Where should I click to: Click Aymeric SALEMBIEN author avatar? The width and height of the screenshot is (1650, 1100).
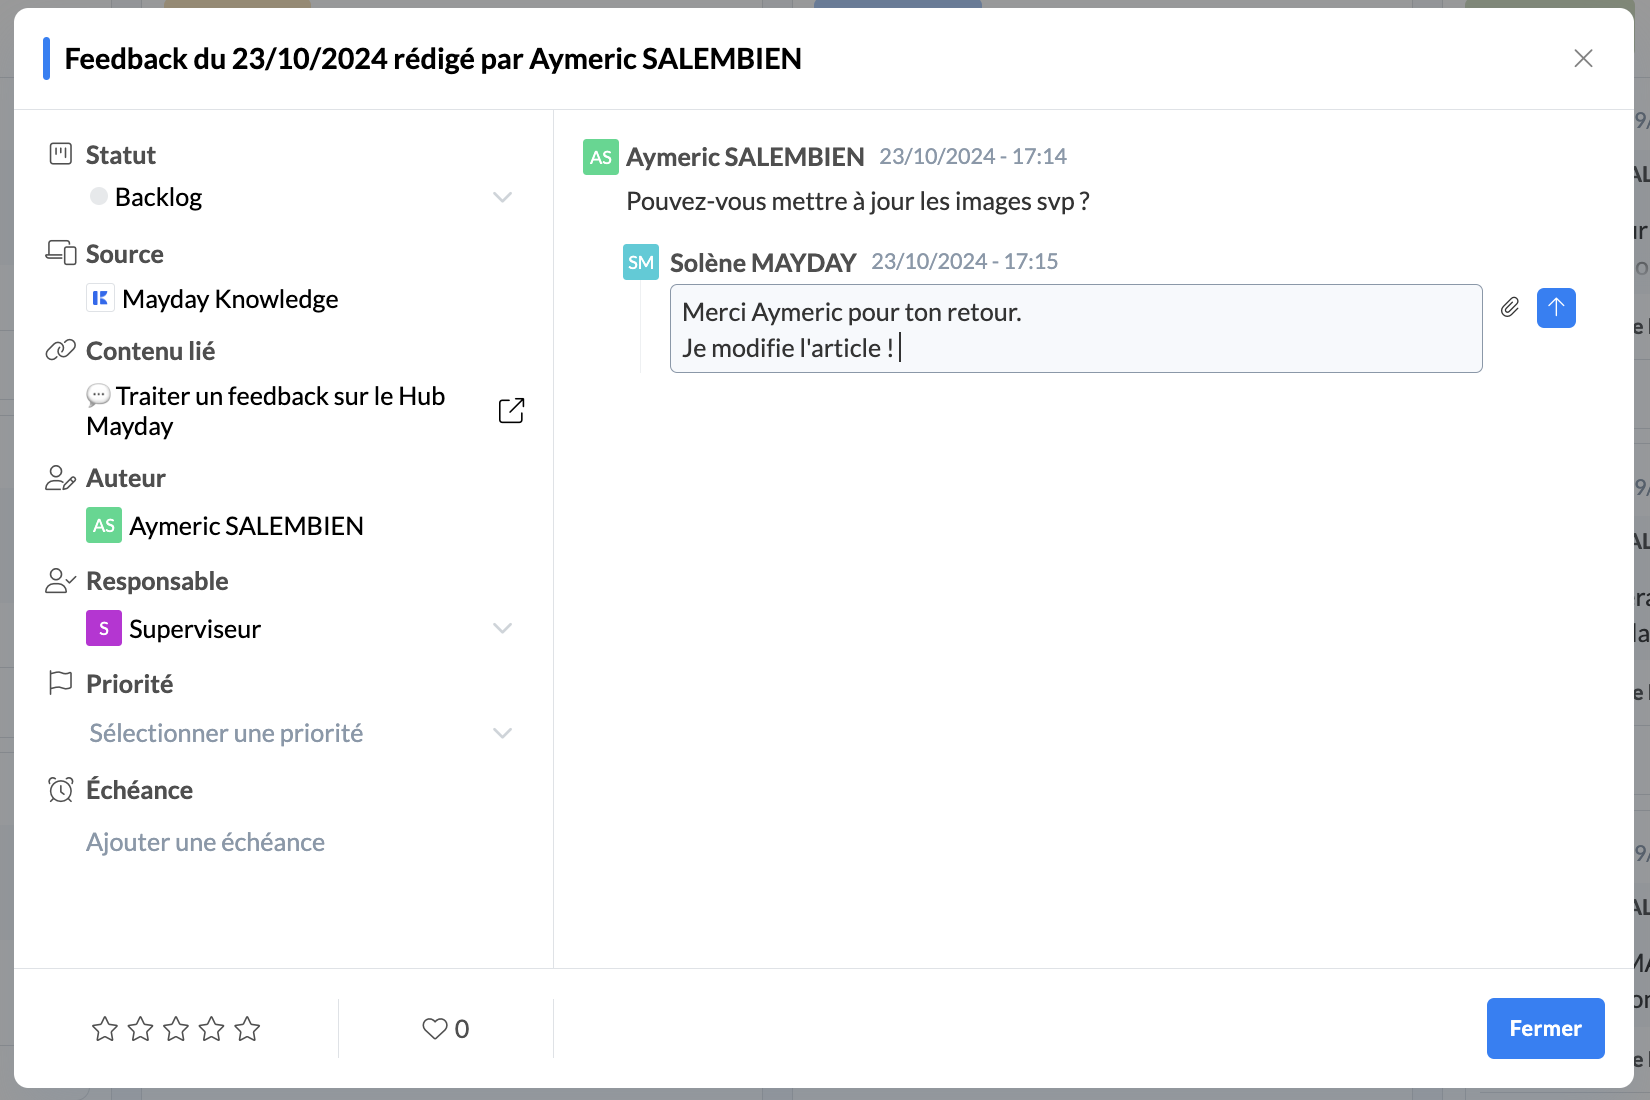(x=104, y=526)
